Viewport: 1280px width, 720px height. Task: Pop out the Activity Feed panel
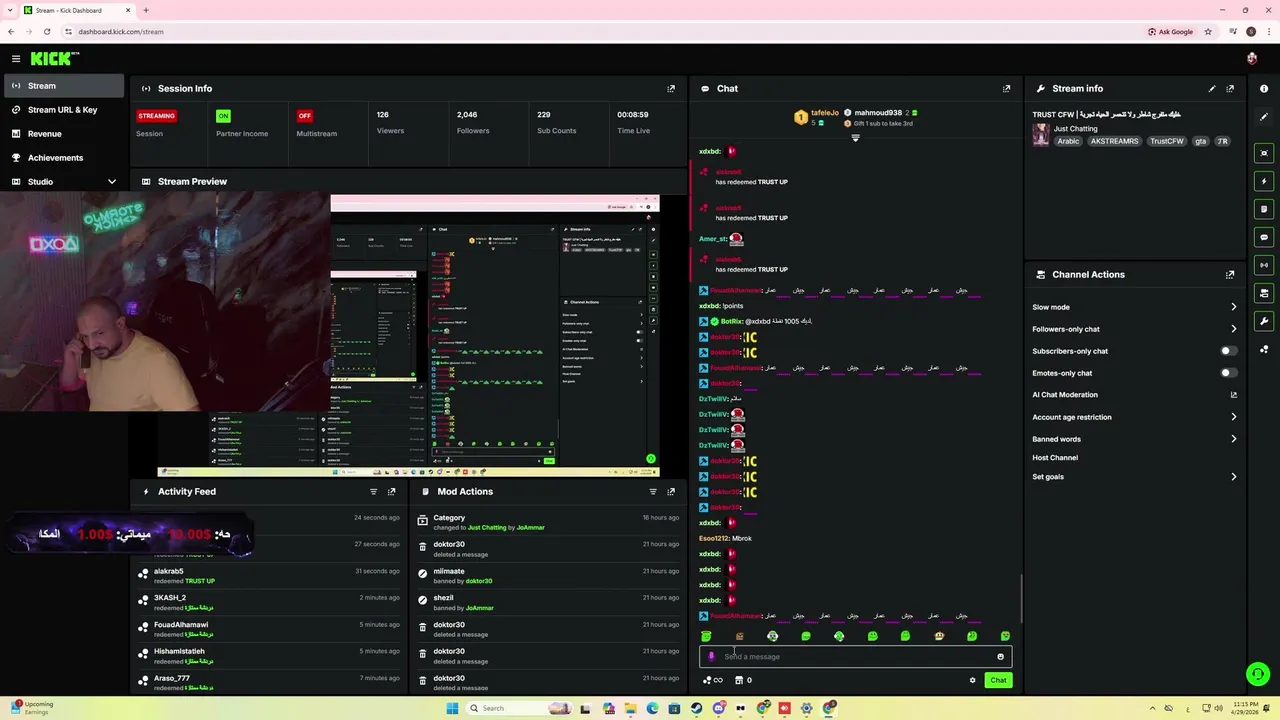pos(392,491)
